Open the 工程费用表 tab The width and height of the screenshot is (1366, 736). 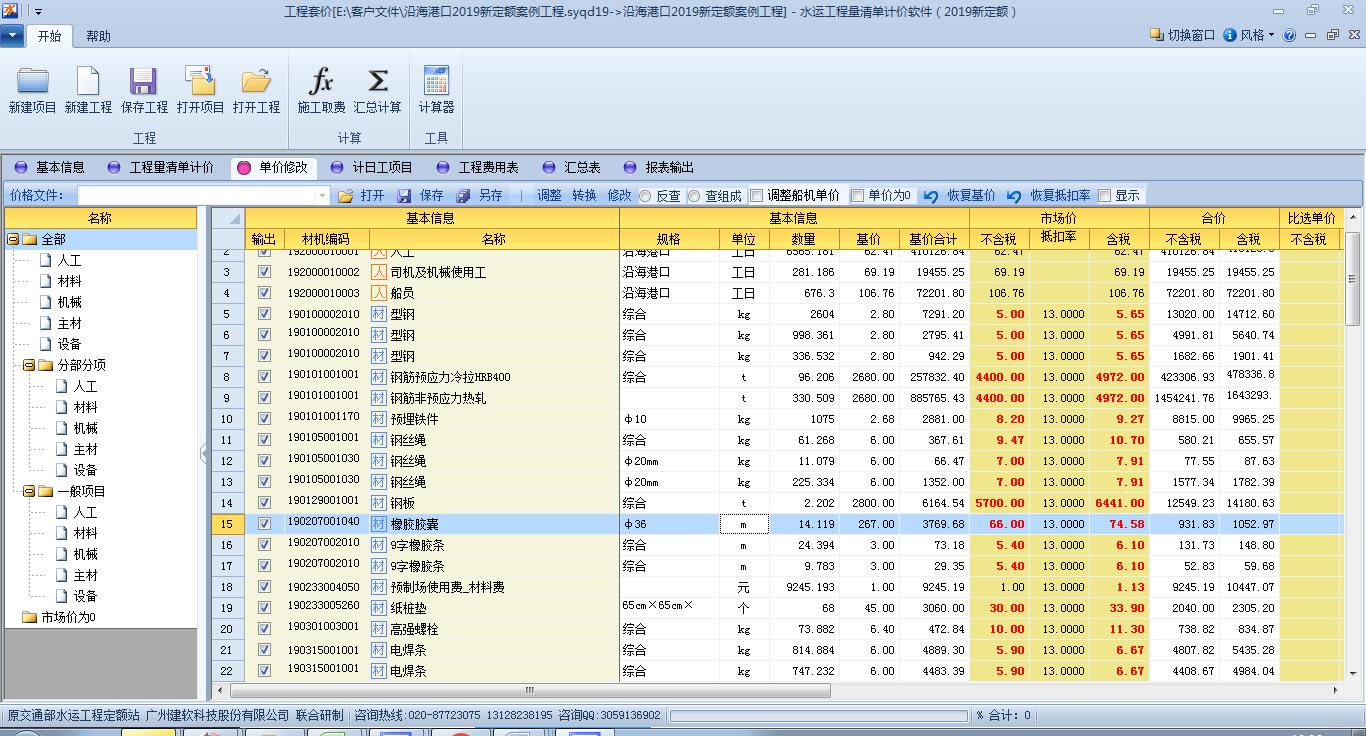click(478, 168)
